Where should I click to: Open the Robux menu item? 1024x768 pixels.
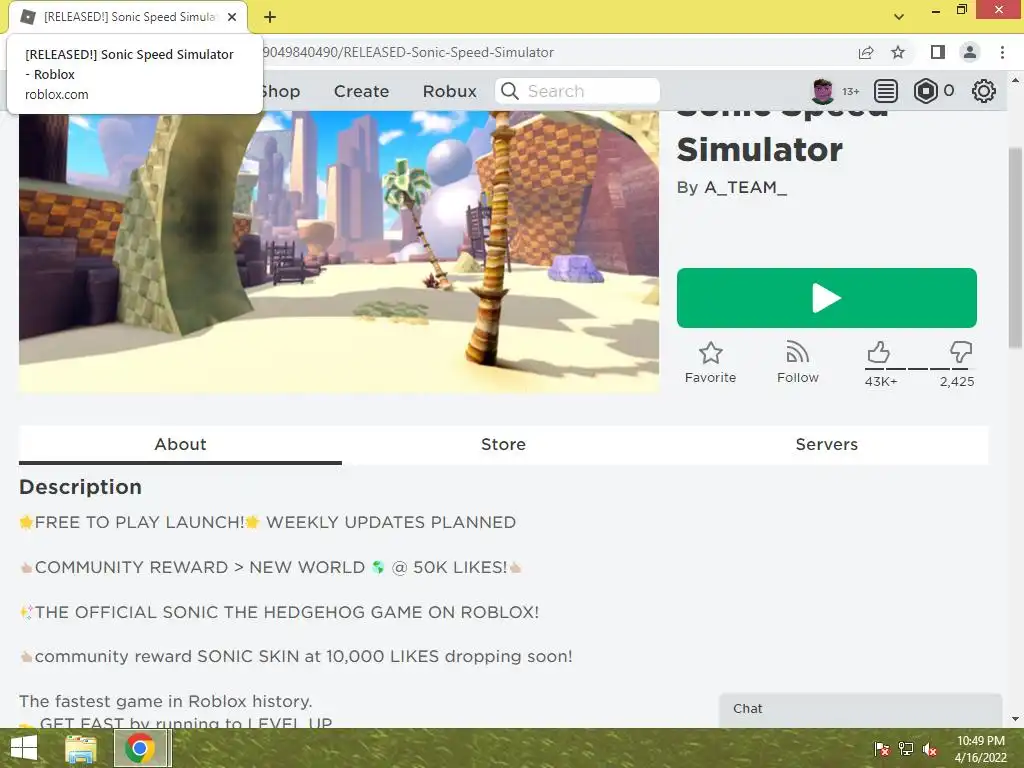point(449,91)
